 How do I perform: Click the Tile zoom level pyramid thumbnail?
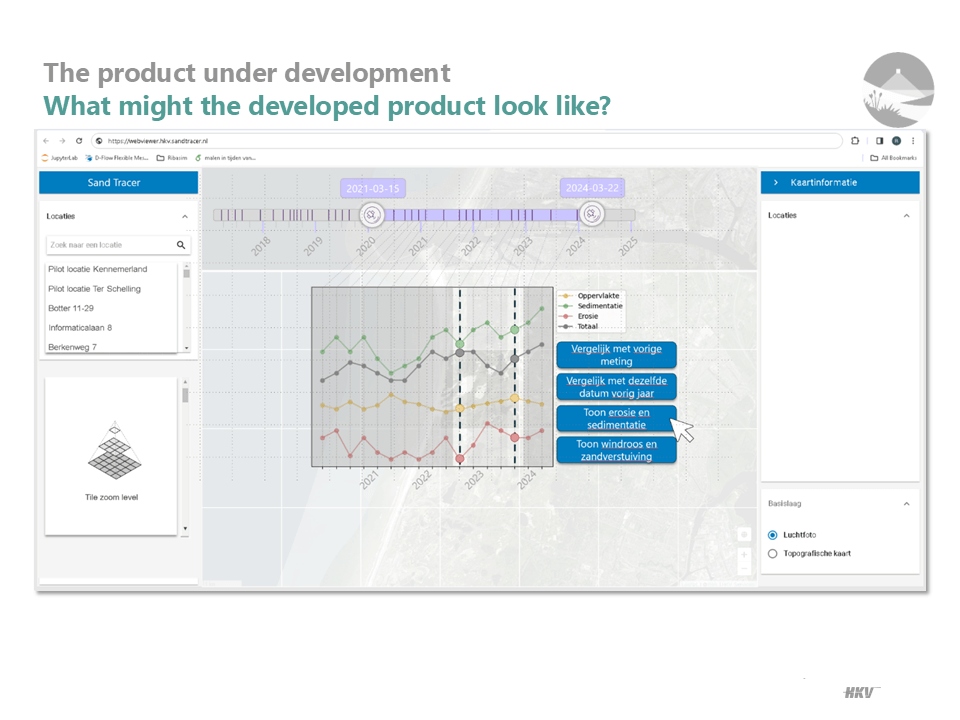click(114, 452)
